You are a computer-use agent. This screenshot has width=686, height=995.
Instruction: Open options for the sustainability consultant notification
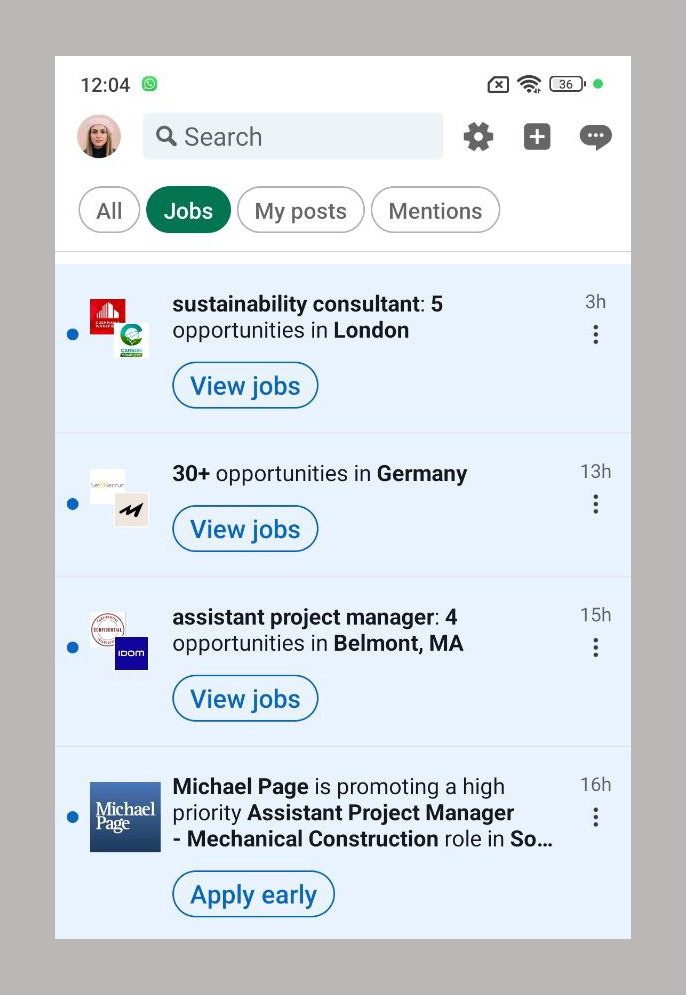(595, 334)
